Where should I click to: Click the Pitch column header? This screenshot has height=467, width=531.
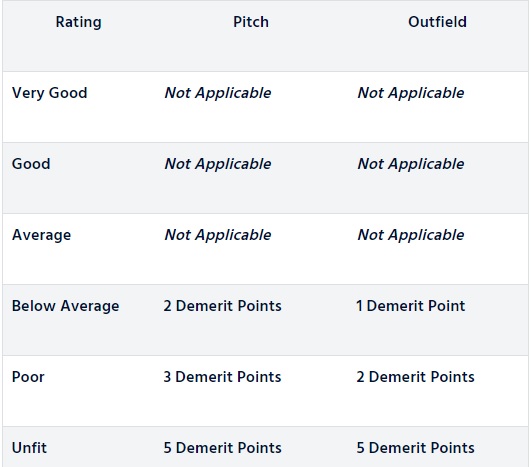(x=251, y=22)
